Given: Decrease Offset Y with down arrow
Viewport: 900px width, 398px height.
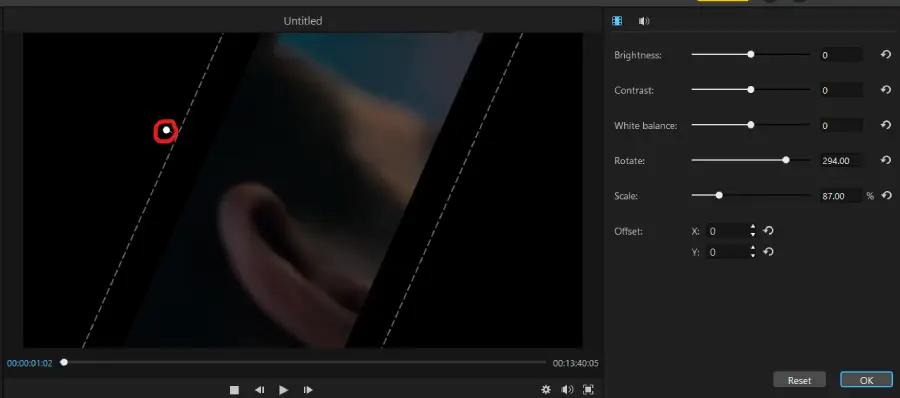Looking at the screenshot, I should 752,256.
